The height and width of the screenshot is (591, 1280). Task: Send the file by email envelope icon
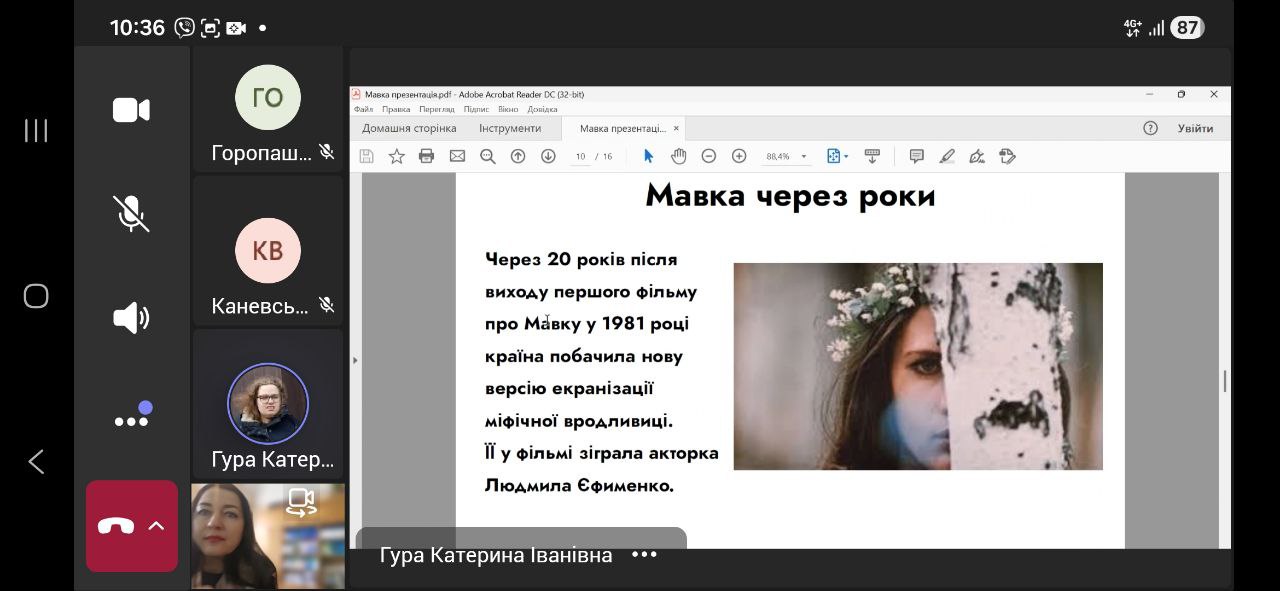(x=457, y=156)
